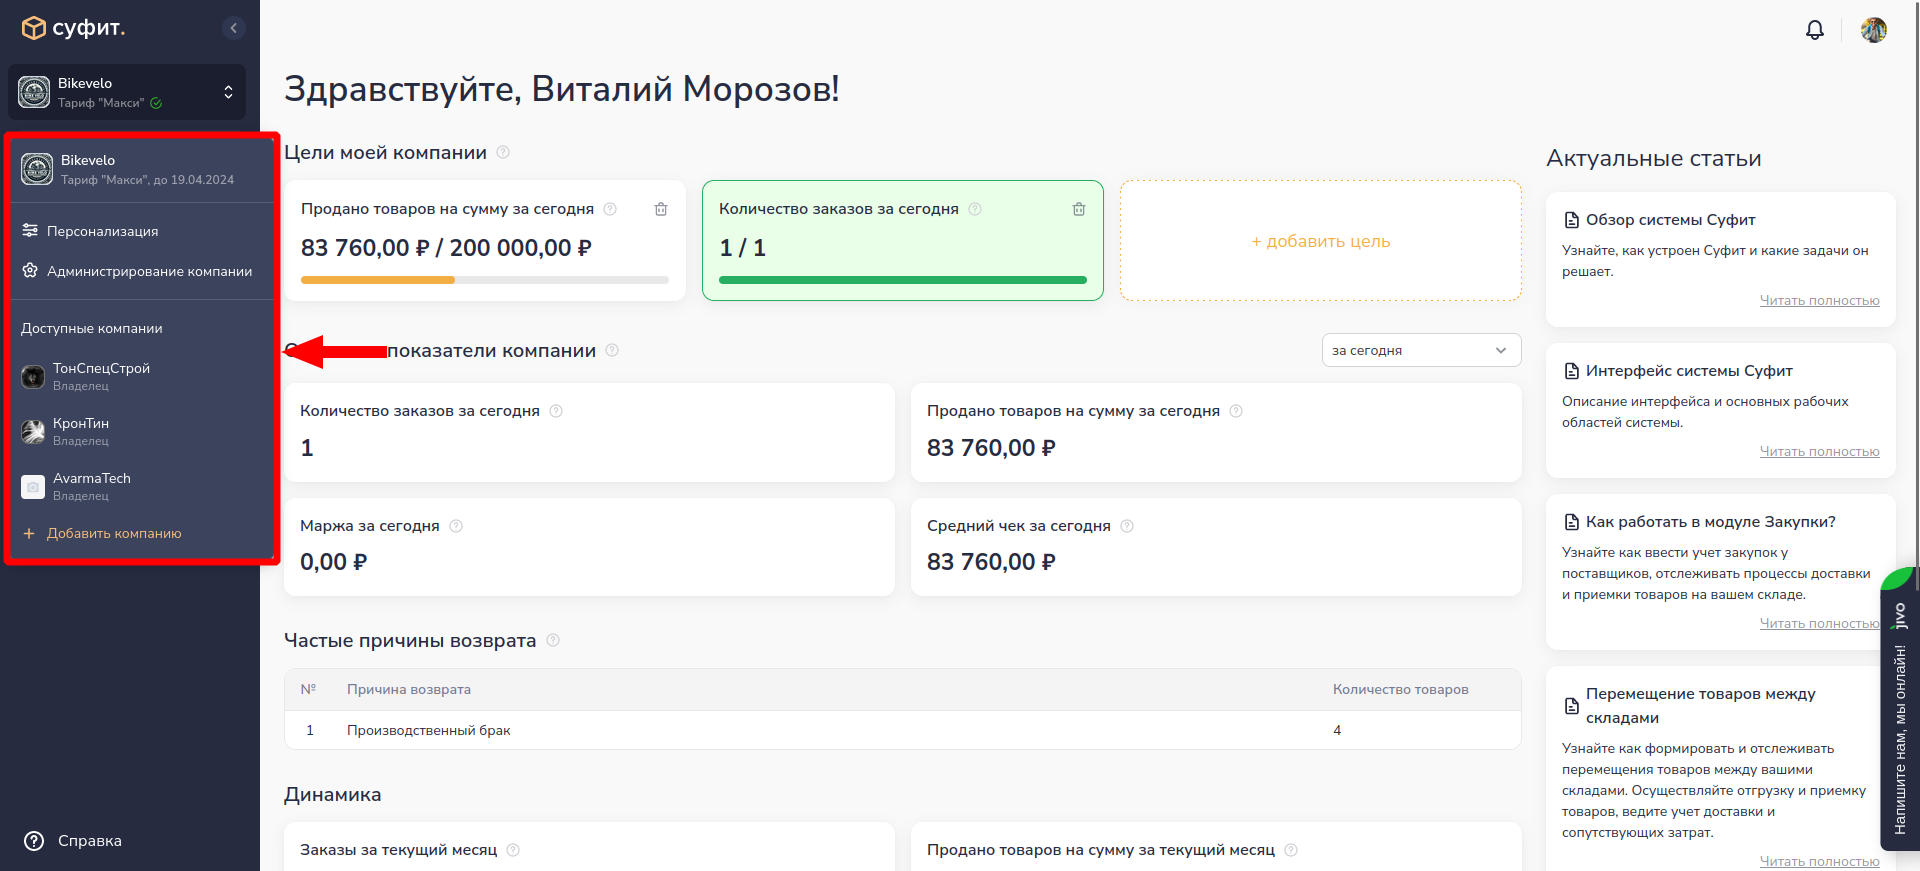Click the Интерфейс системы Суфит document icon
The height and width of the screenshot is (871, 1920).
click(x=1571, y=371)
